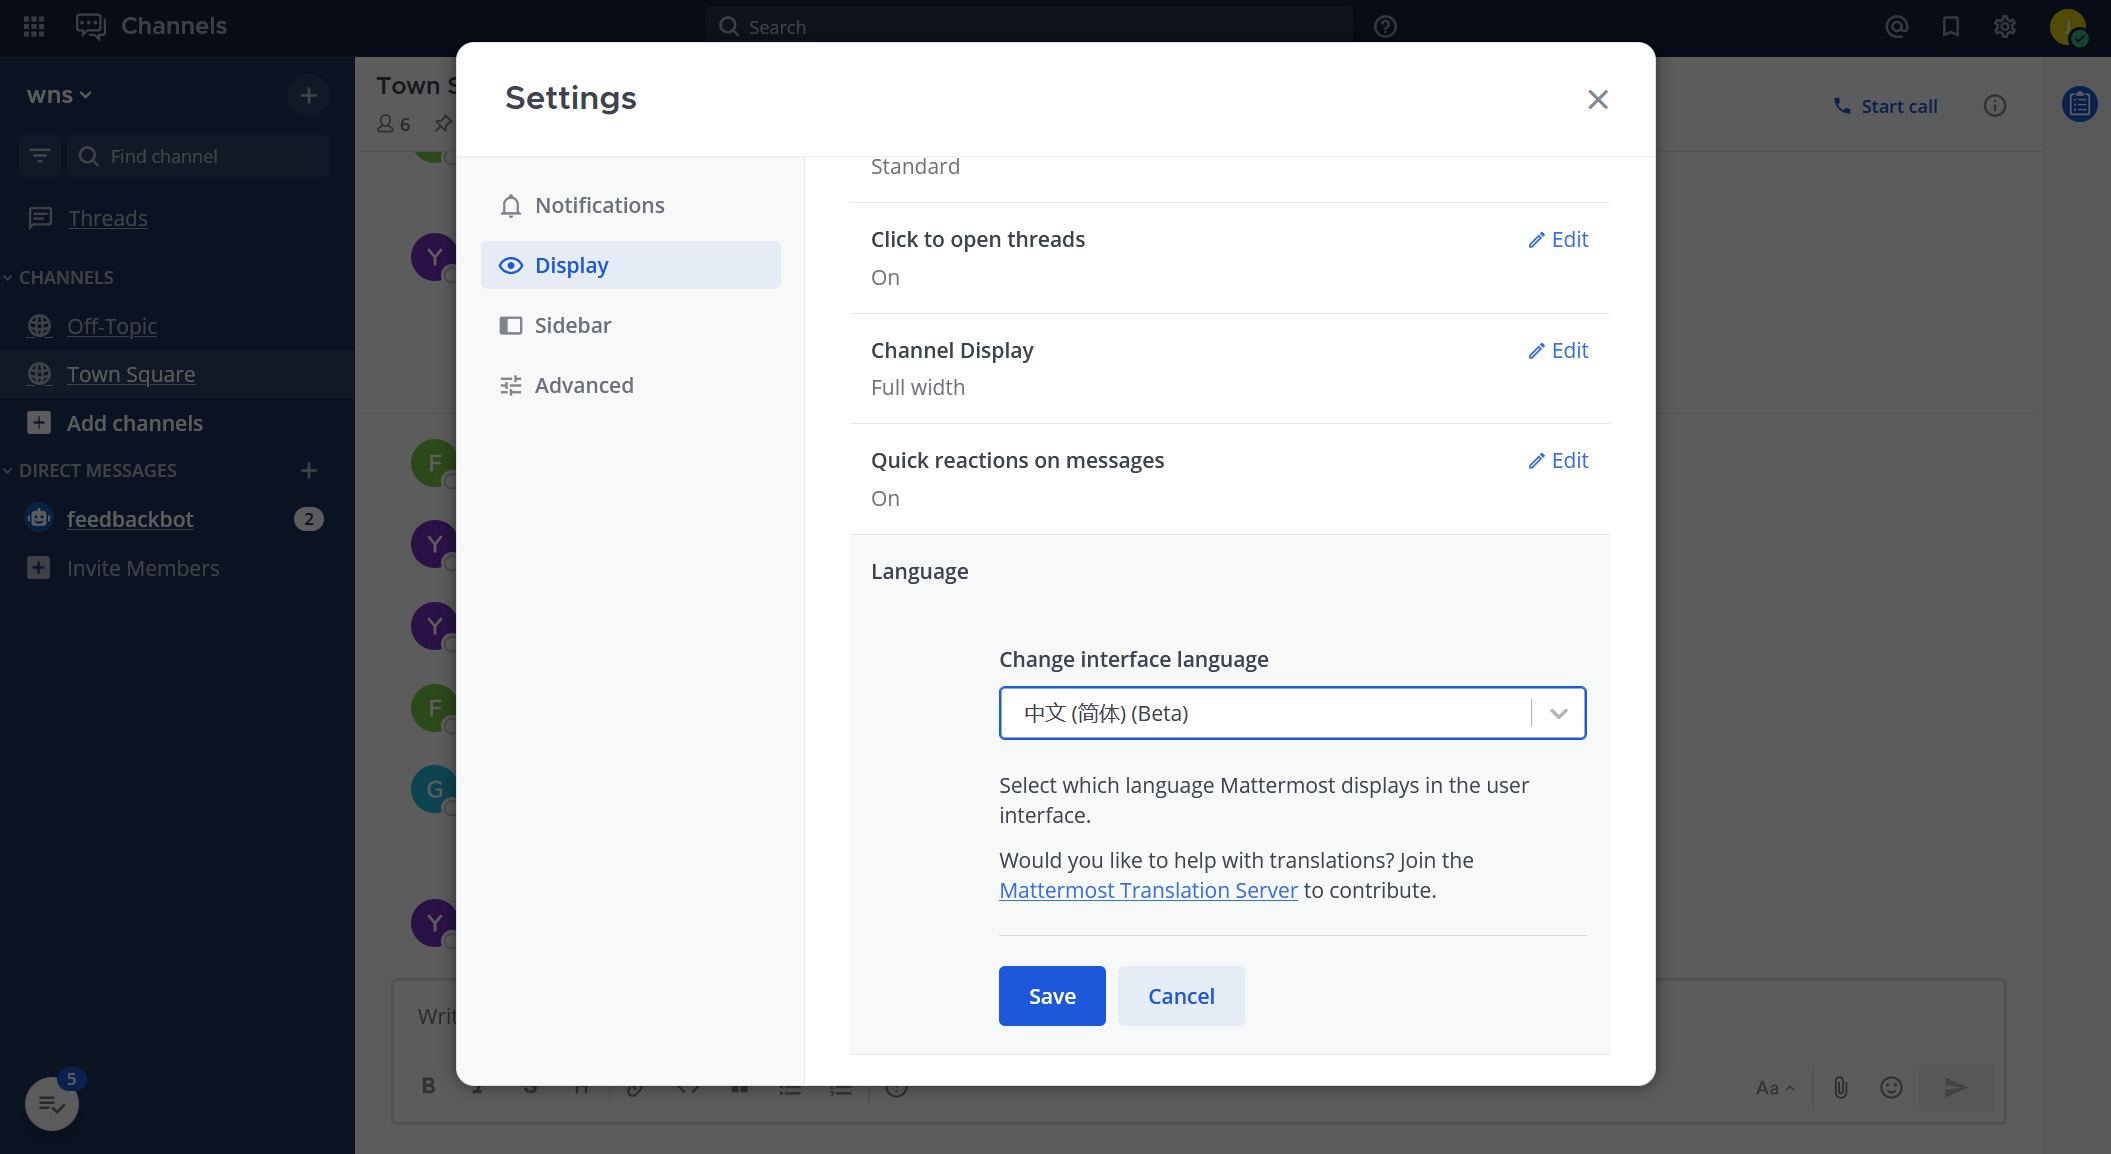Click the channel filter icon in sidebar
The width and height of the screenshot is (2111, 1154).
click(40, 156)
